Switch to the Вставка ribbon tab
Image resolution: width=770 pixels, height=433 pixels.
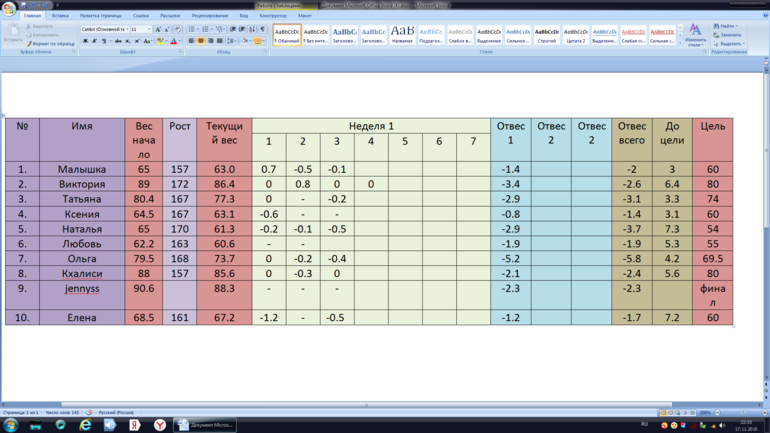(60, 16)
